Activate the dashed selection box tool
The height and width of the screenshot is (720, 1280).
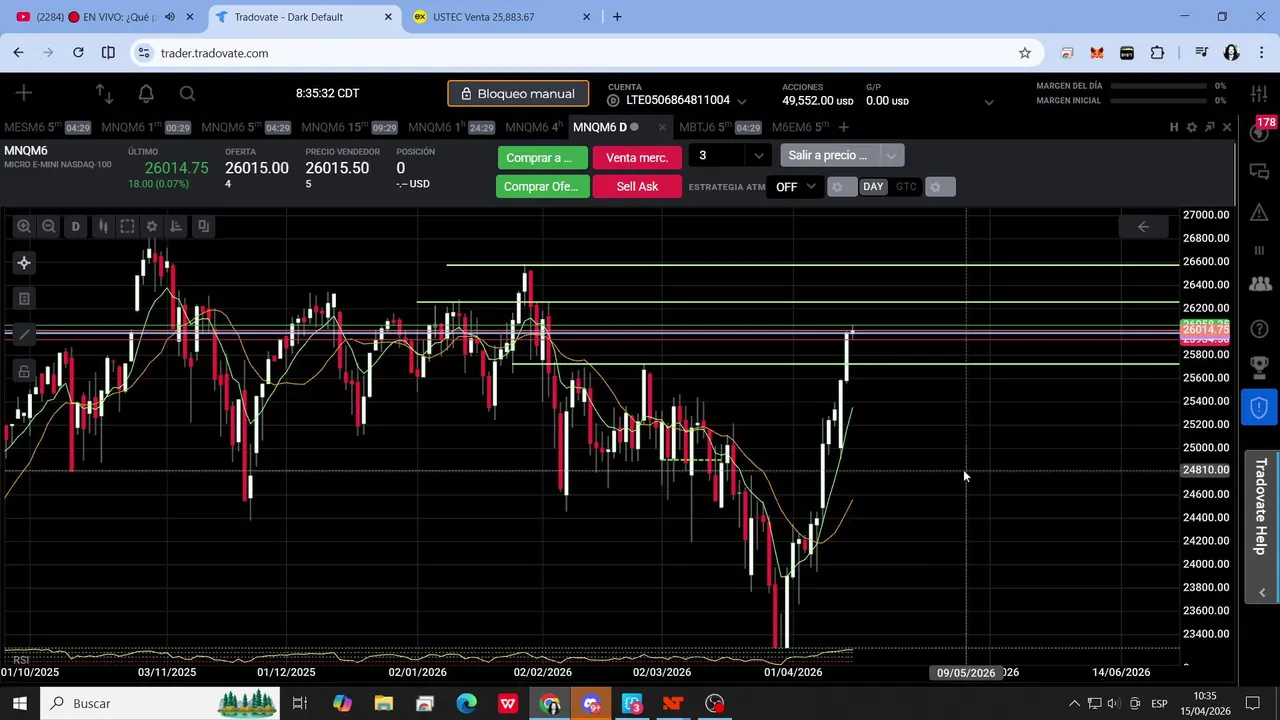tap(127, 226)
